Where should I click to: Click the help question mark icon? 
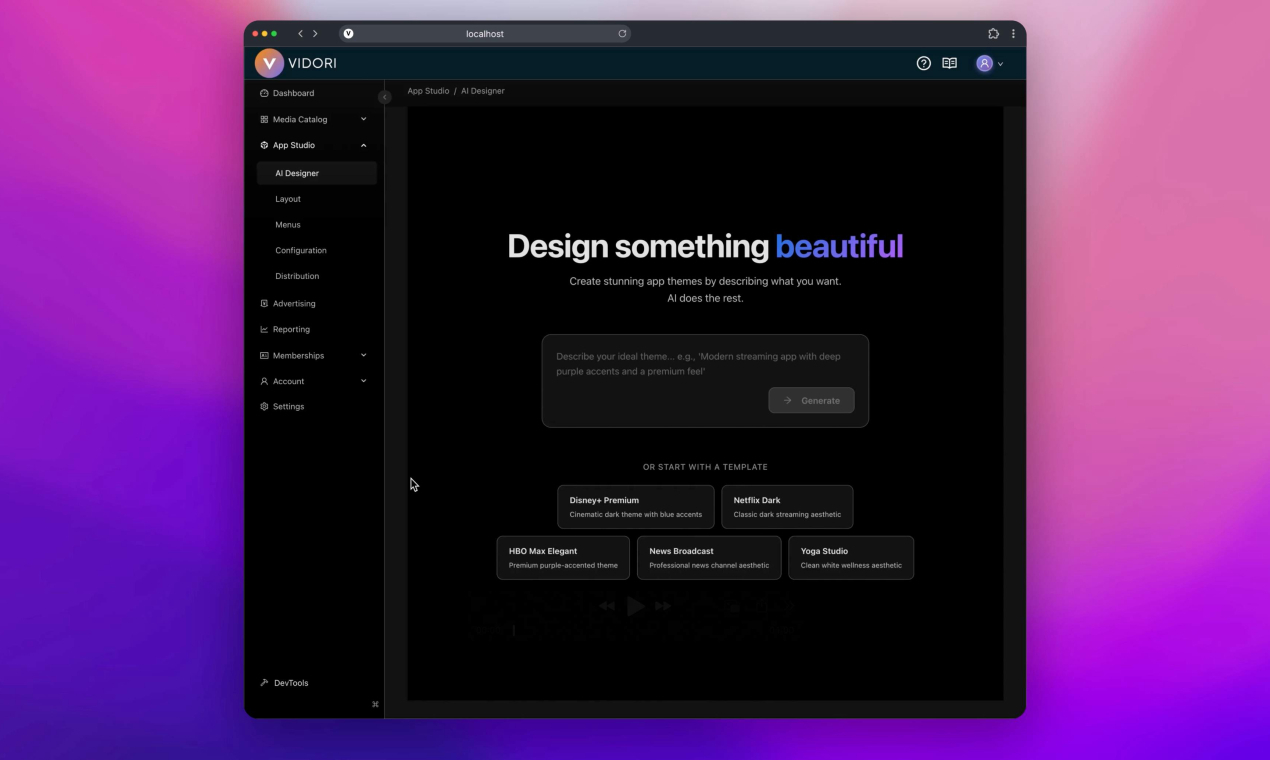tap(923, 63)
